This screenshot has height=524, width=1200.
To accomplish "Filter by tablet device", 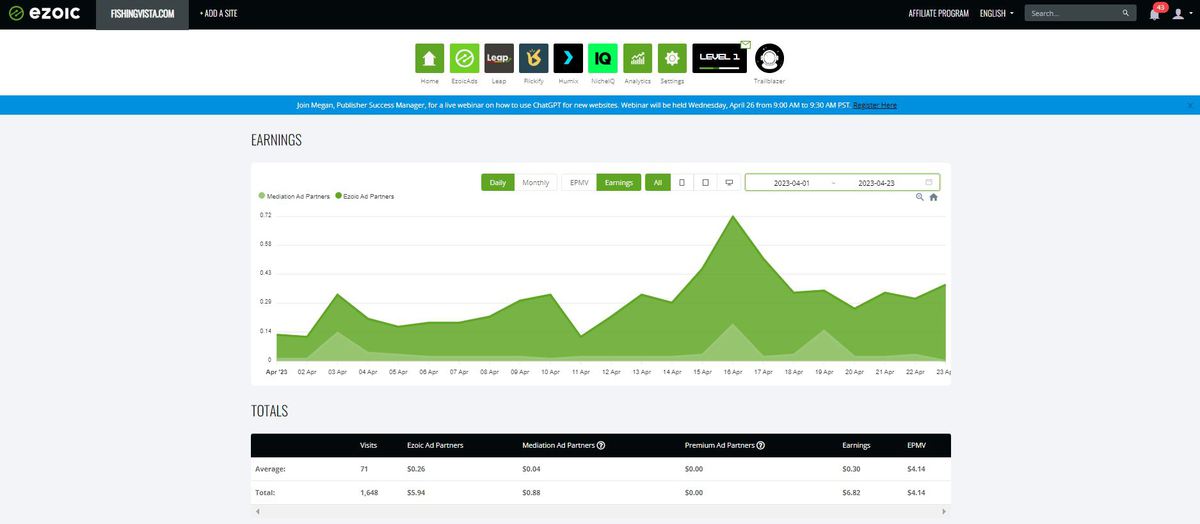I will tap(705, 182).
